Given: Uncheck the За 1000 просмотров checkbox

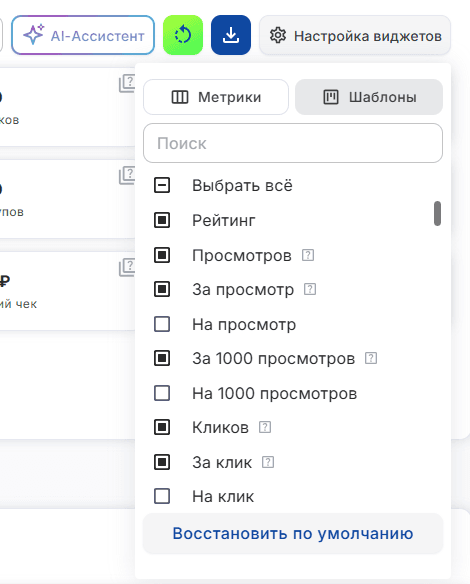Looking at the screenshot, I should coord(162,358).
